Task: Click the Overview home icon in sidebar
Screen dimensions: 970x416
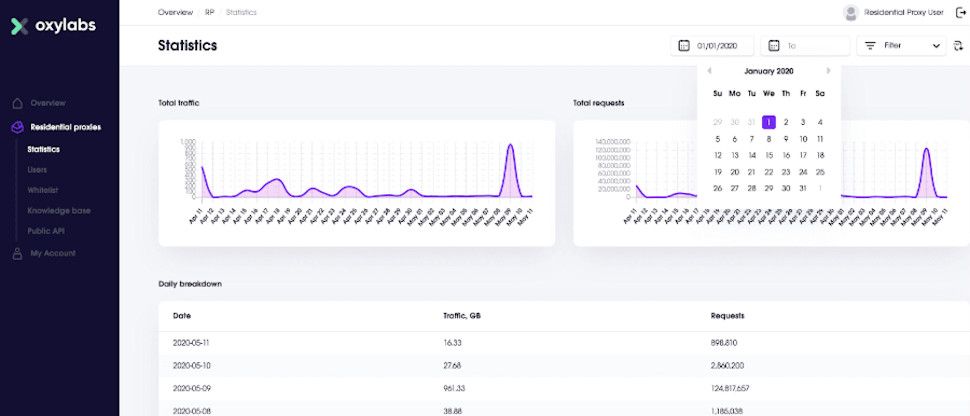Action: click(x=17, y=103)
